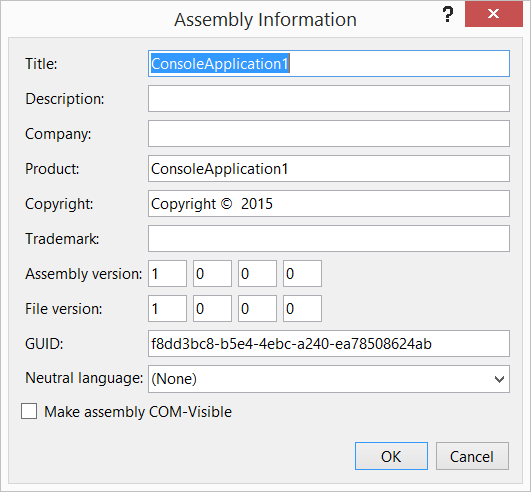Select the GUID text field

tap(328, 344)
